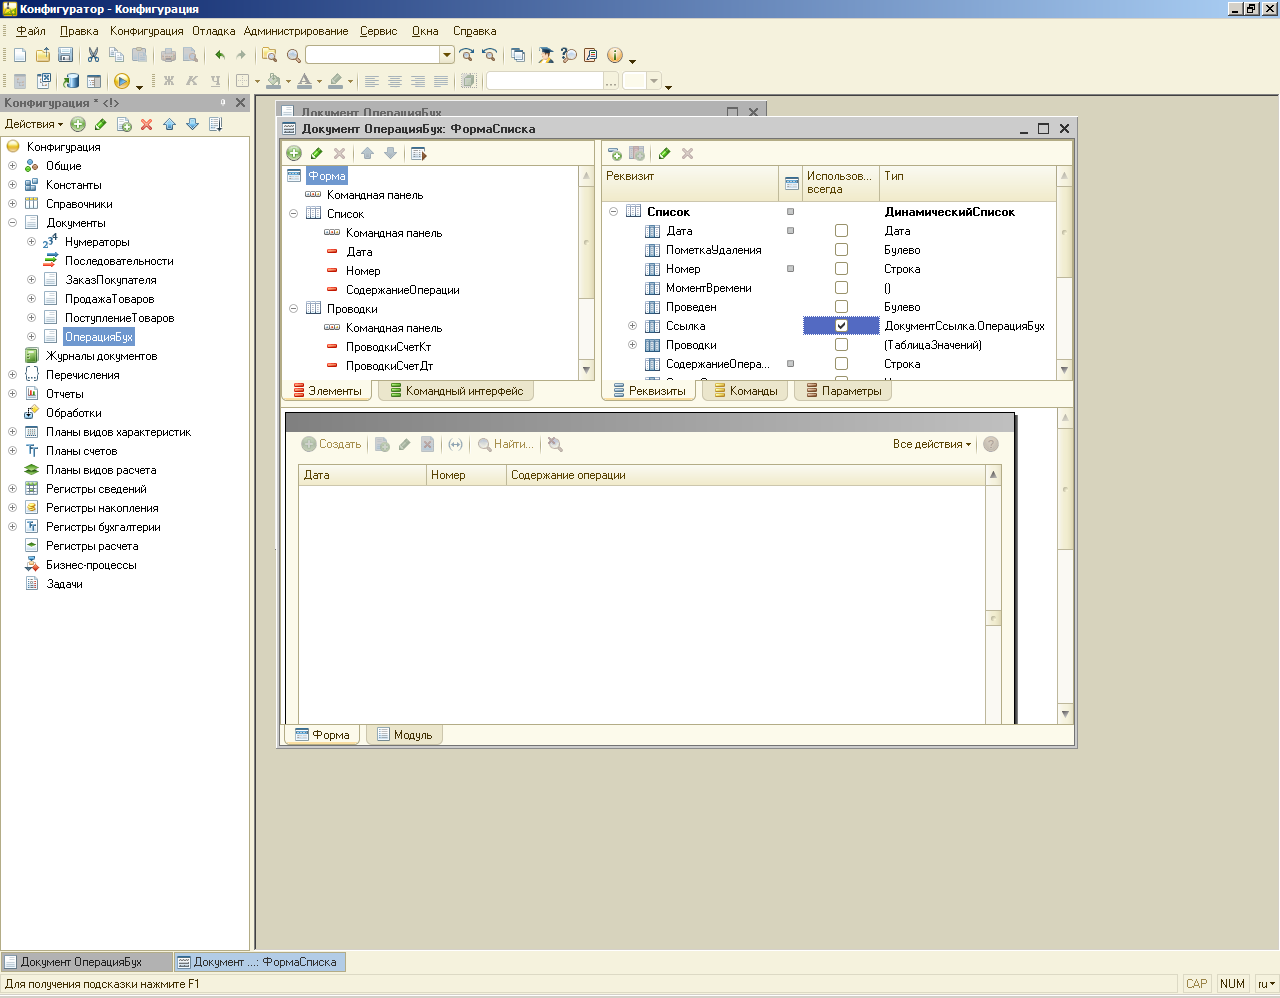Screen dimensions: 1280x998
Task: Add a new form element with green plus
Action: (294, 154)
